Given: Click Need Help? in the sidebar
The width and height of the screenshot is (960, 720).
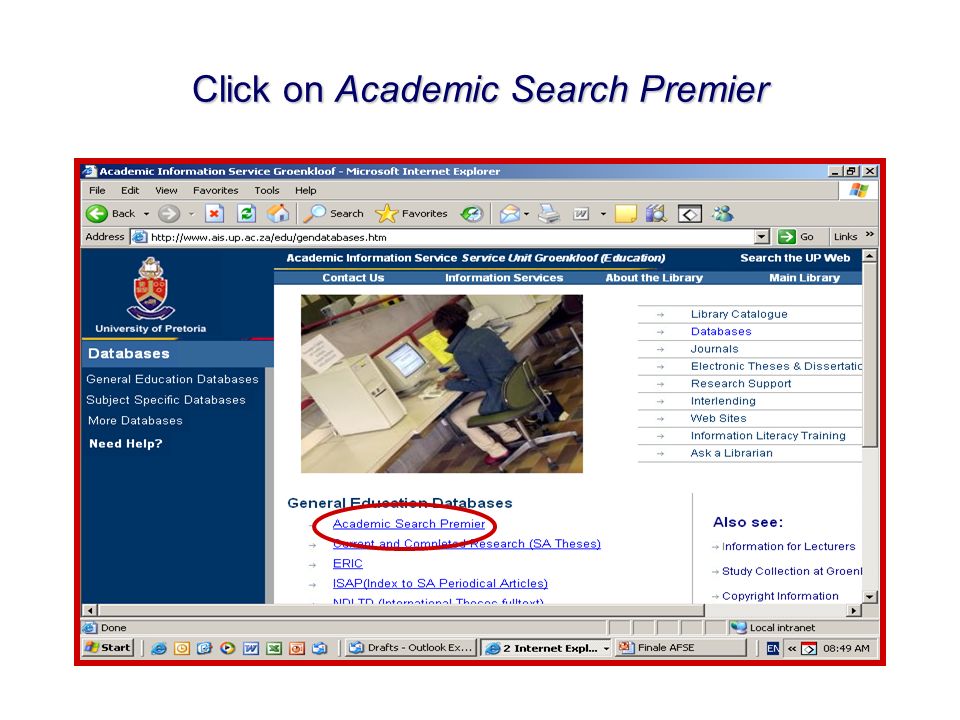Looking at the screenshot, I should (126, 444).
